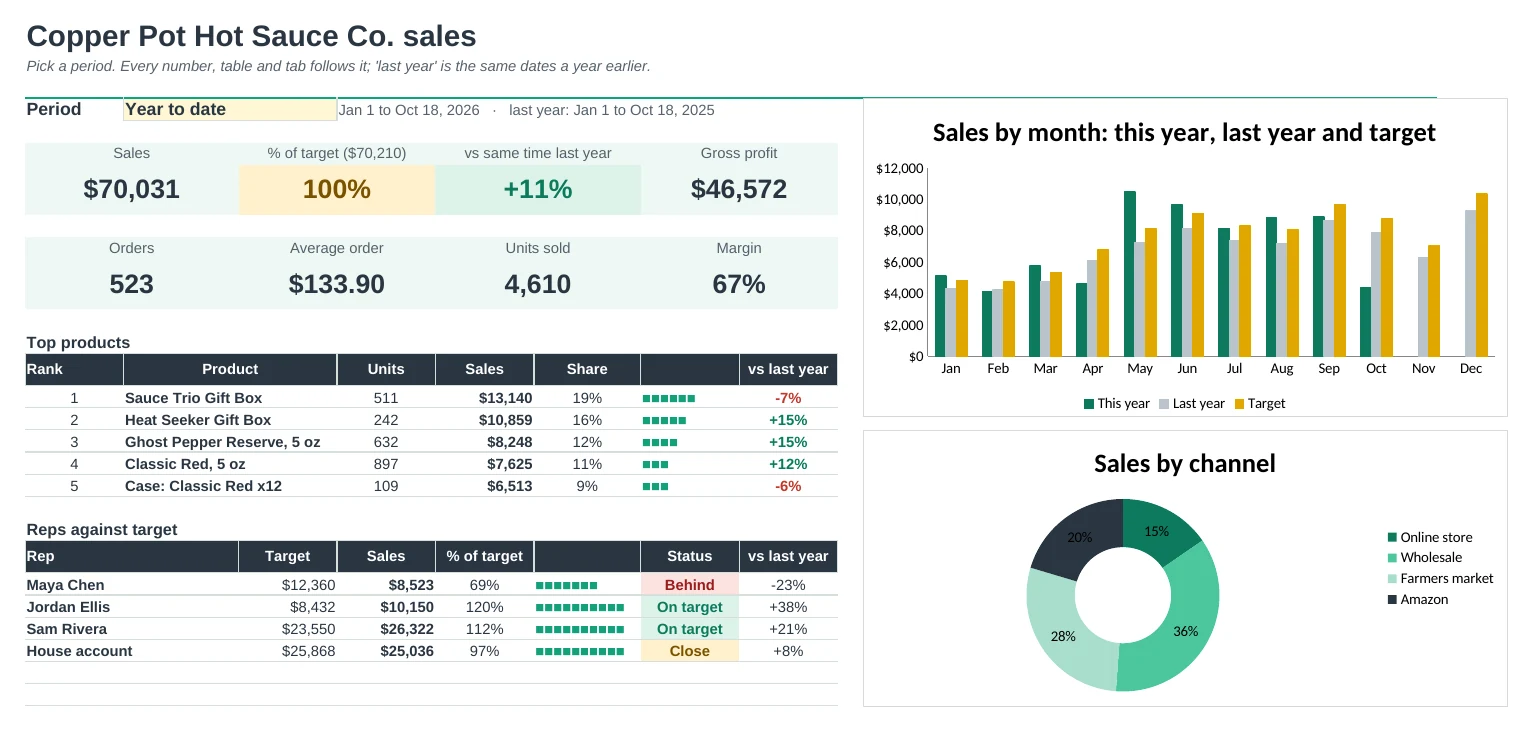Image resolution: width=1532 pixels, height=731 pixels.
Task: Select the date range text Jan 1 to Oct 18, 2026
Action: coord(409,110)
